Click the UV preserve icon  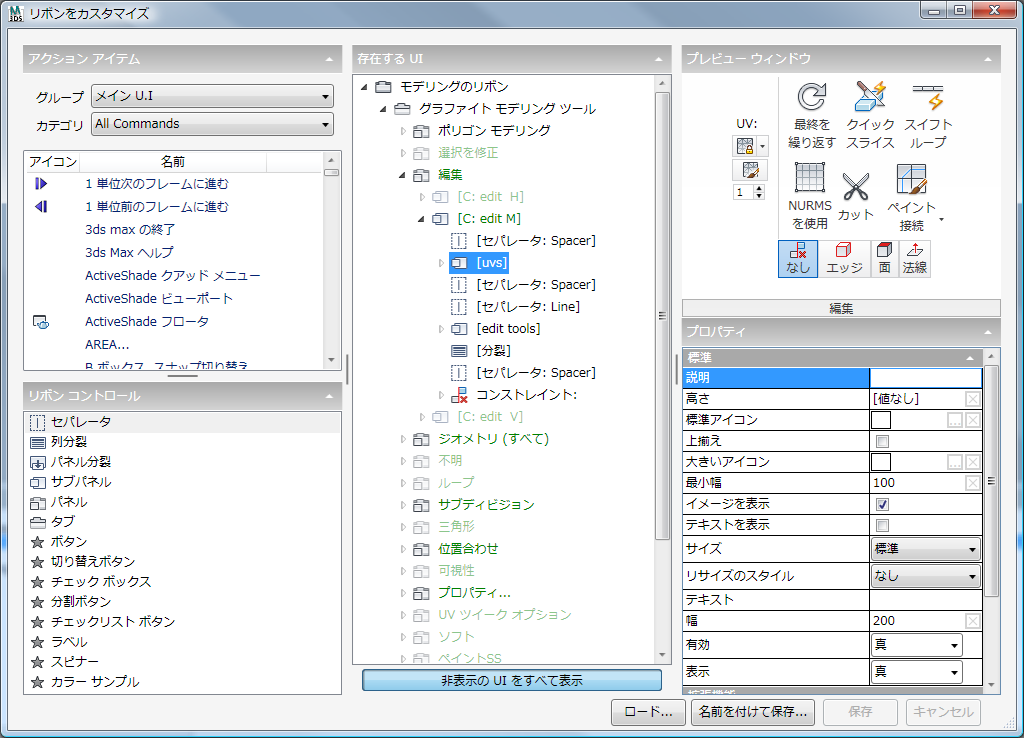point(744,146)
